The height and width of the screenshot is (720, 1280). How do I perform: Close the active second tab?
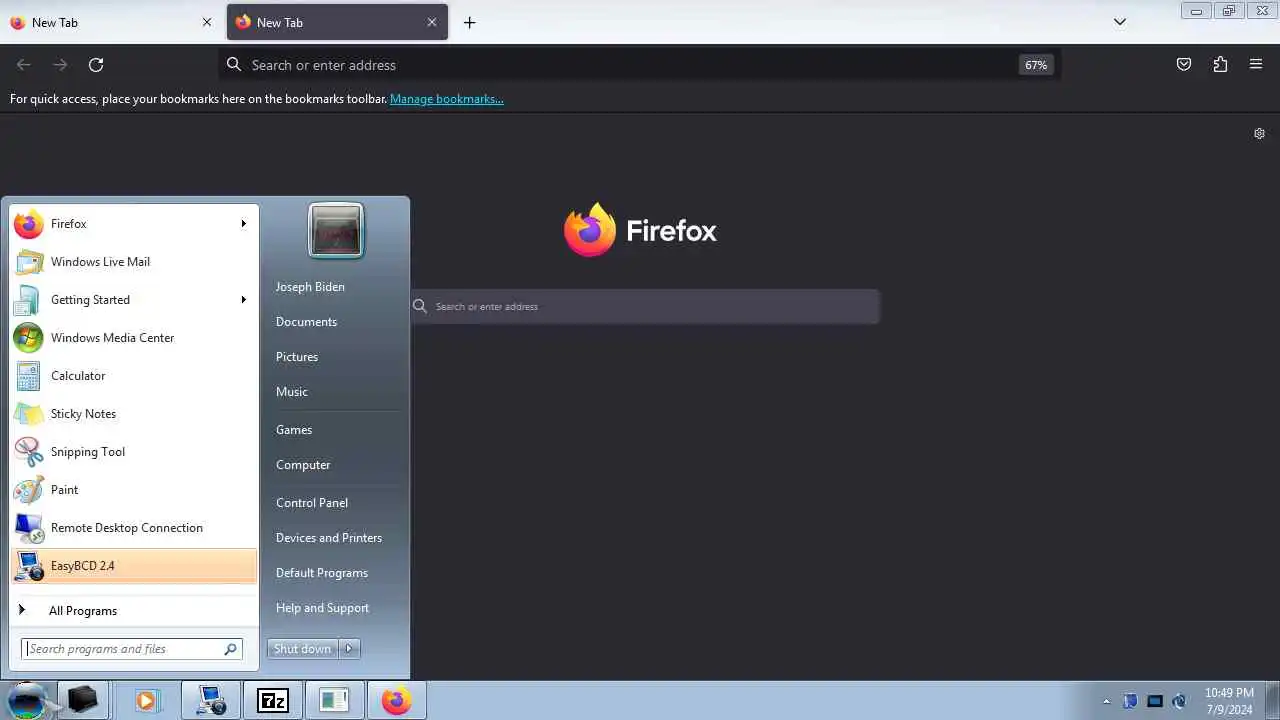[x=432, y=22]
